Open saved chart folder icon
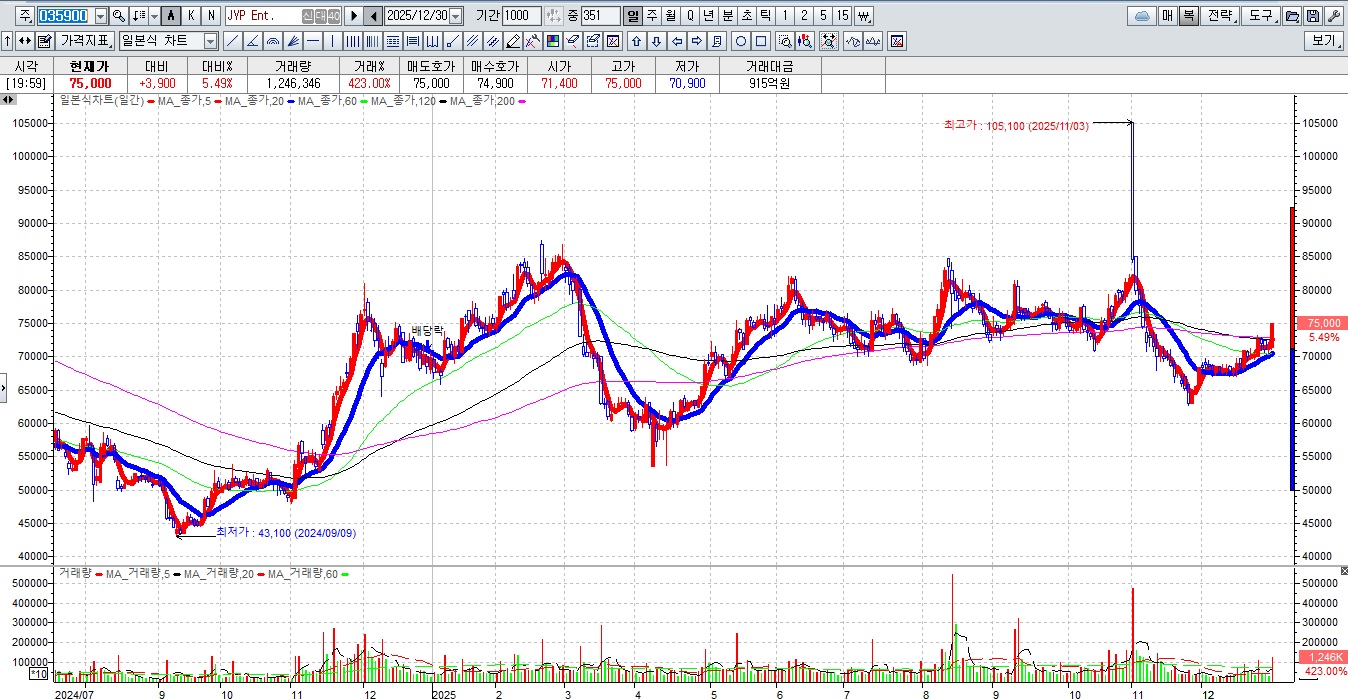 [1292, 16]
